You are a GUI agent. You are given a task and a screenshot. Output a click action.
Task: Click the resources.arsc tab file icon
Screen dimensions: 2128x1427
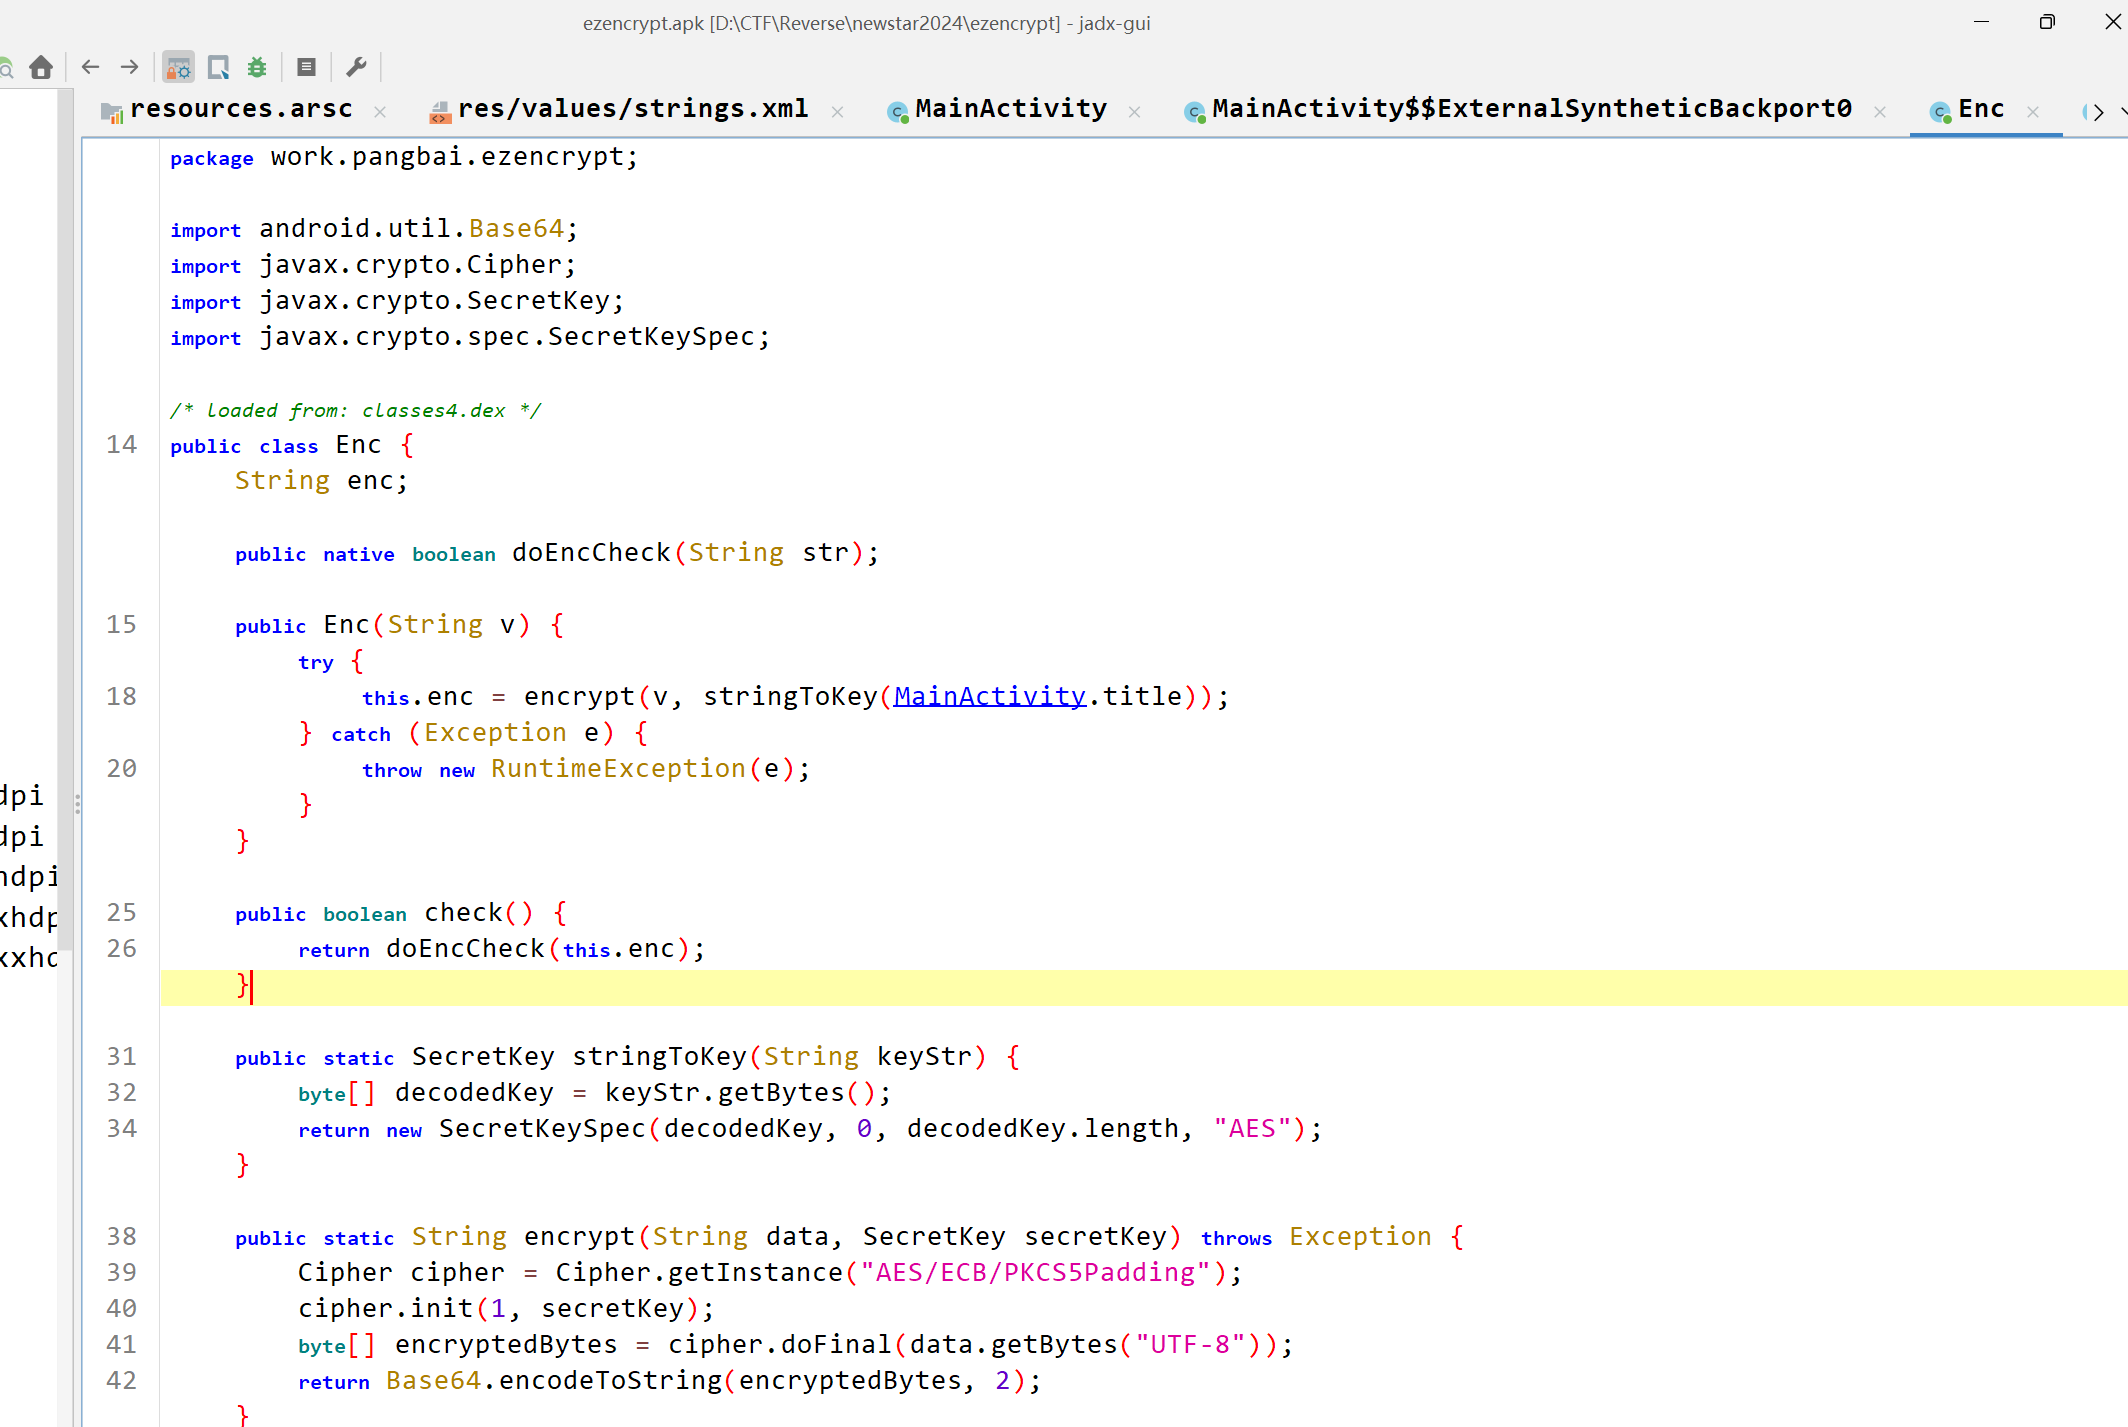tap(112, 112)
